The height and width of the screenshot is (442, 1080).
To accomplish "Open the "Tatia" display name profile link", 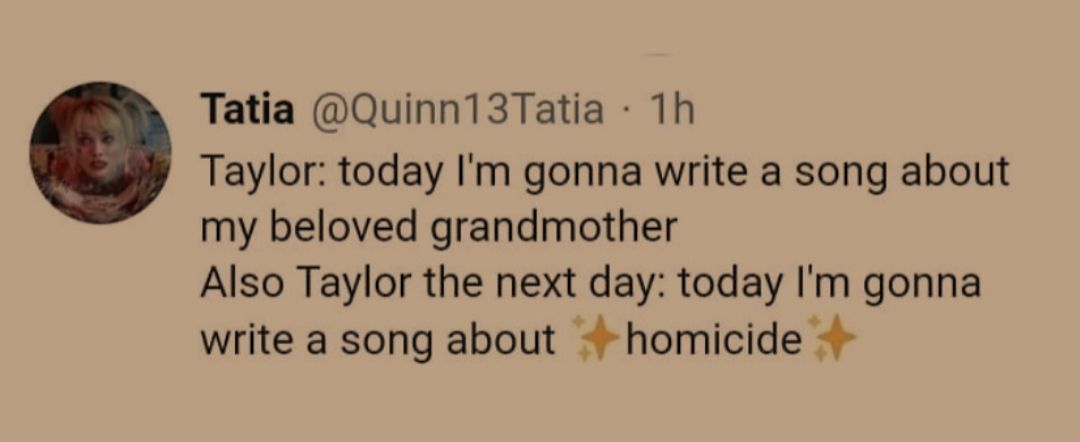I will [x=247, y=110].
